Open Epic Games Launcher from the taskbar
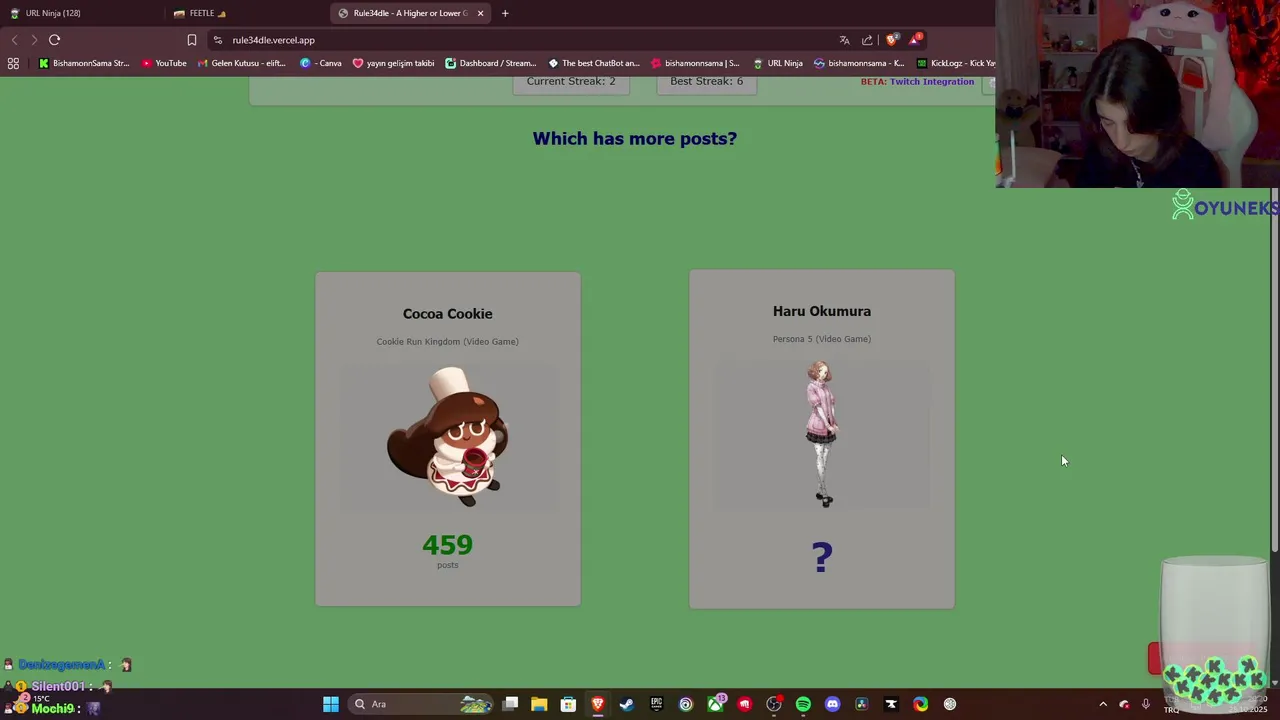The width and height of the screenshot is (1280, 720). pyautogui.click(x=656, y=704)
